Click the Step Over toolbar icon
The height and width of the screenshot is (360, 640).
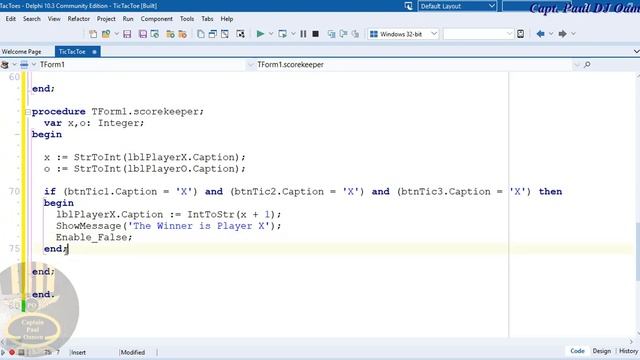pos(343,34)
